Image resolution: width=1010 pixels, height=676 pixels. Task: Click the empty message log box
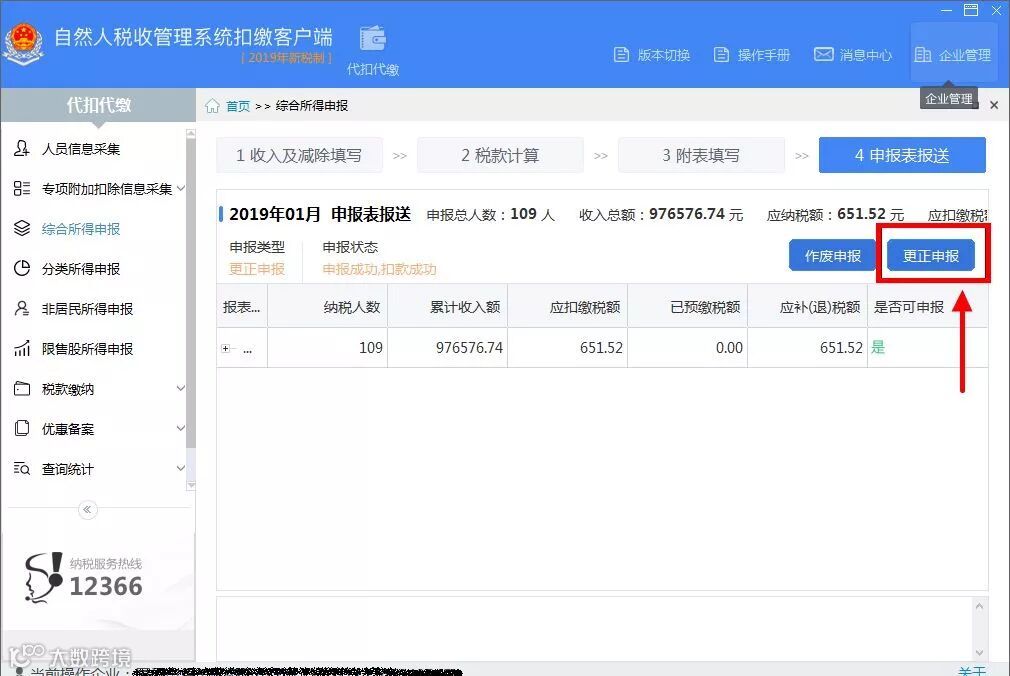coord(593,628)
